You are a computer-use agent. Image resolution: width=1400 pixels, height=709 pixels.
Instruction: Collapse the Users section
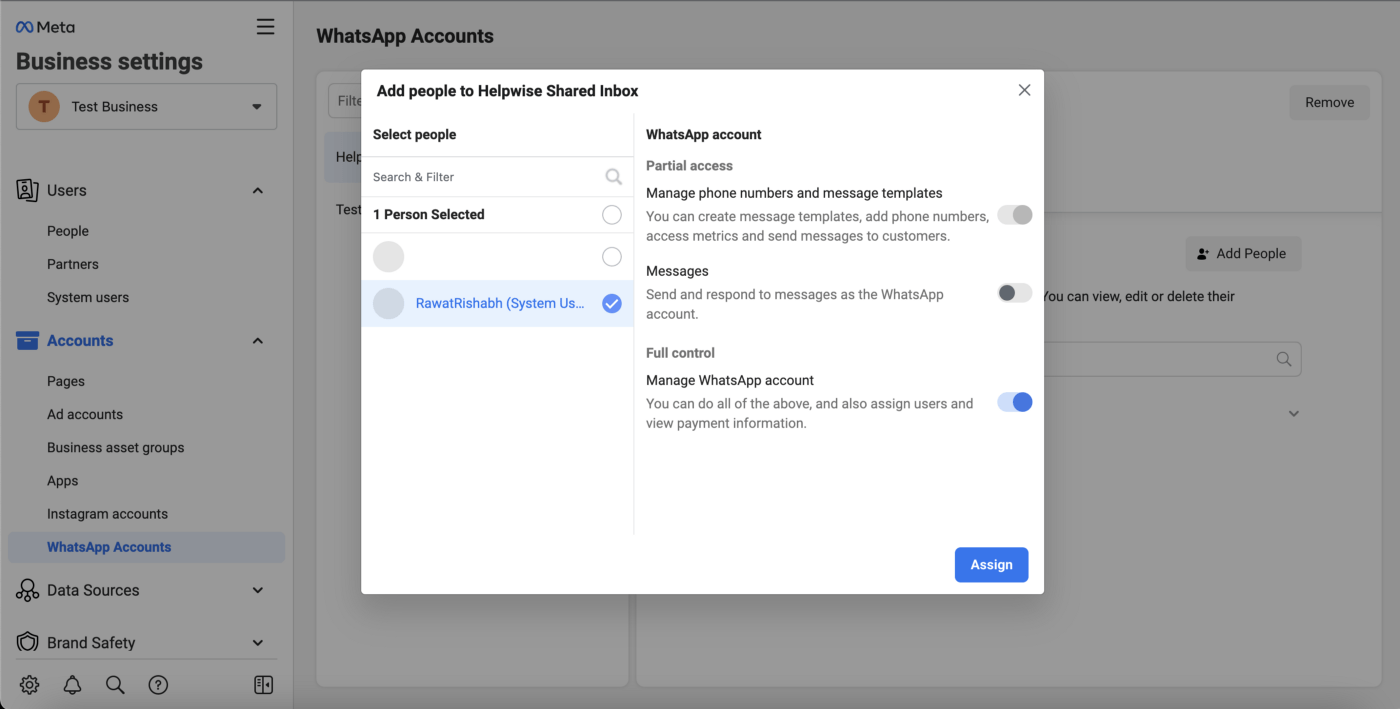257,191
